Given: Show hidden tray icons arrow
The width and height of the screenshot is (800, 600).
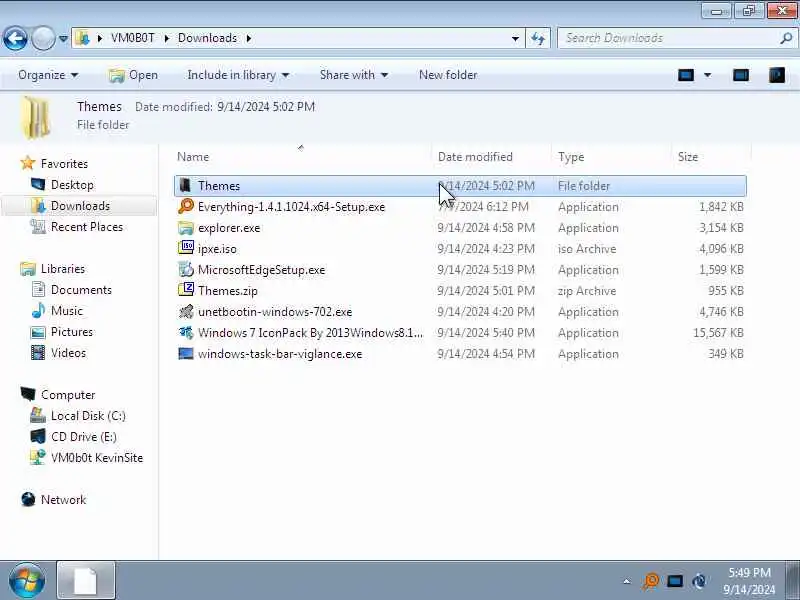Looking at the screenshot, I should tap(627, 581).
